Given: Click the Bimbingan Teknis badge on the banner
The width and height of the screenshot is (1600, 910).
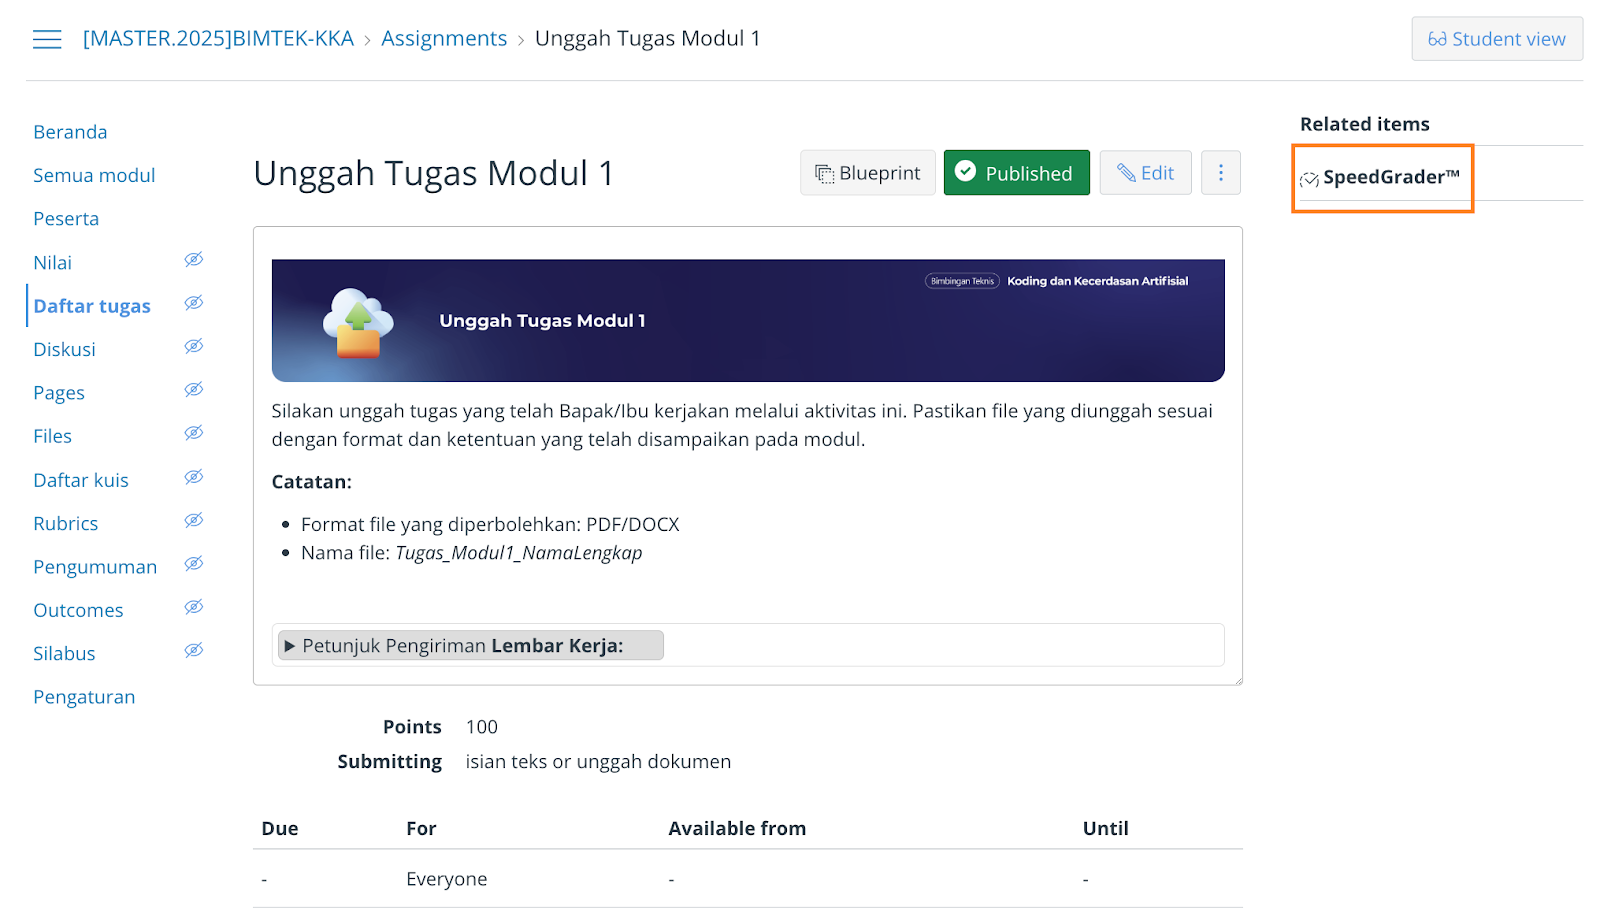Looking at the screenshot, I should [962, 281].
